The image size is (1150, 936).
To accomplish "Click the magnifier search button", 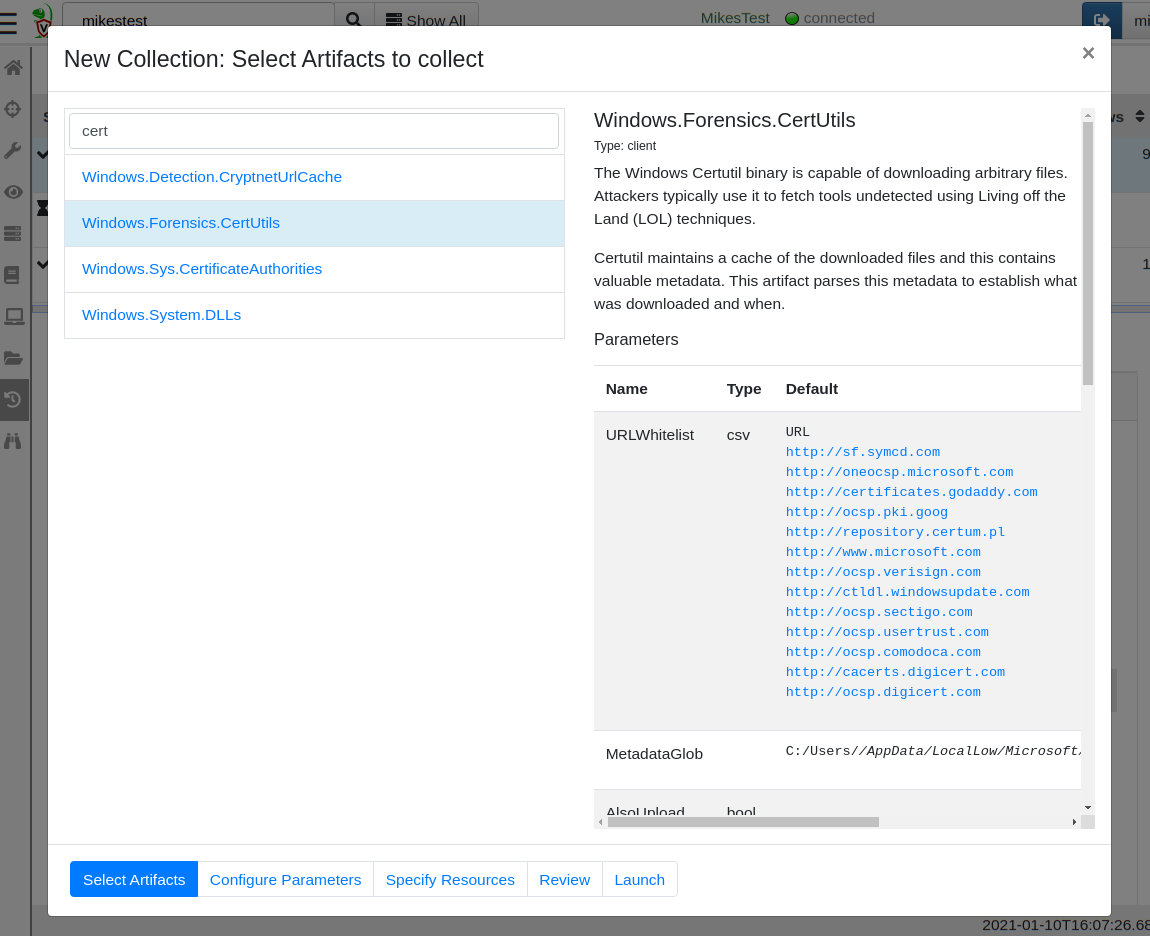I will [353, 20].
